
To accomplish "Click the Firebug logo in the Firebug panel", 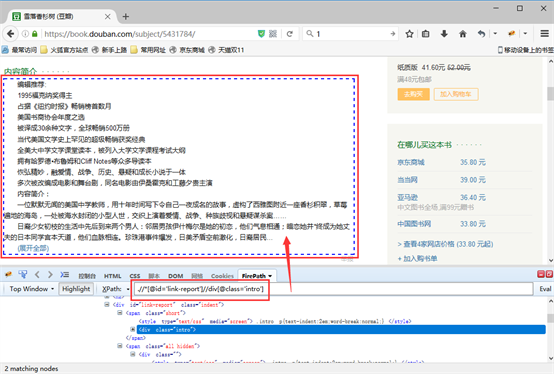I will pyautogui.click(x=8, y=274).
